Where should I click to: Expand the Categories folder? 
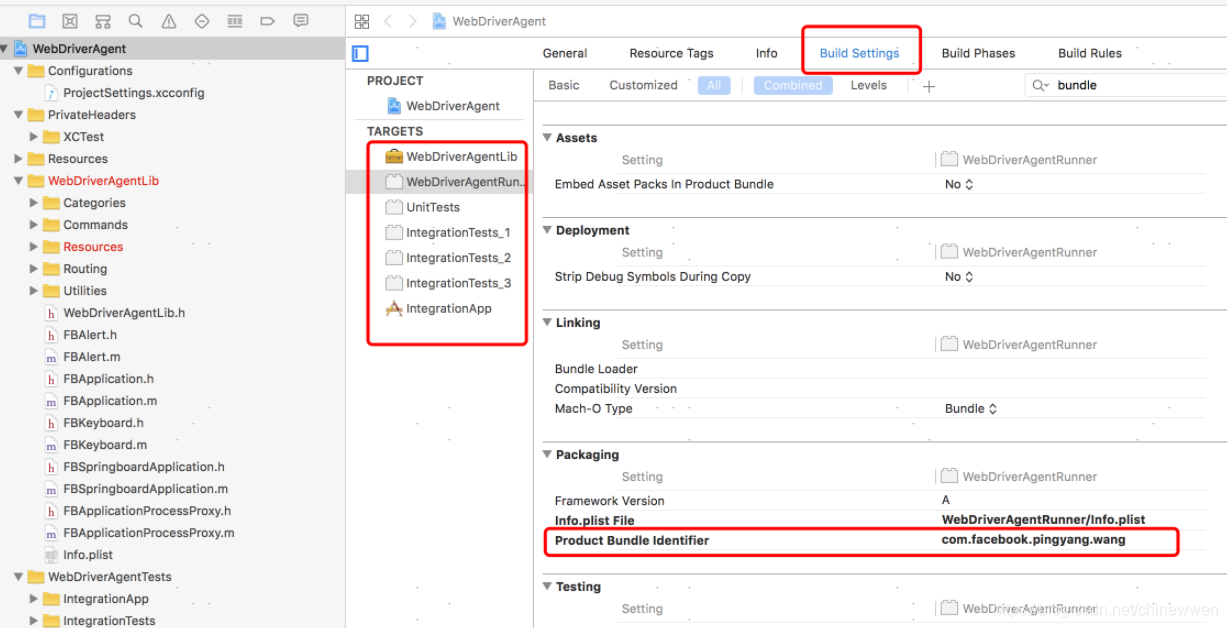34,203
